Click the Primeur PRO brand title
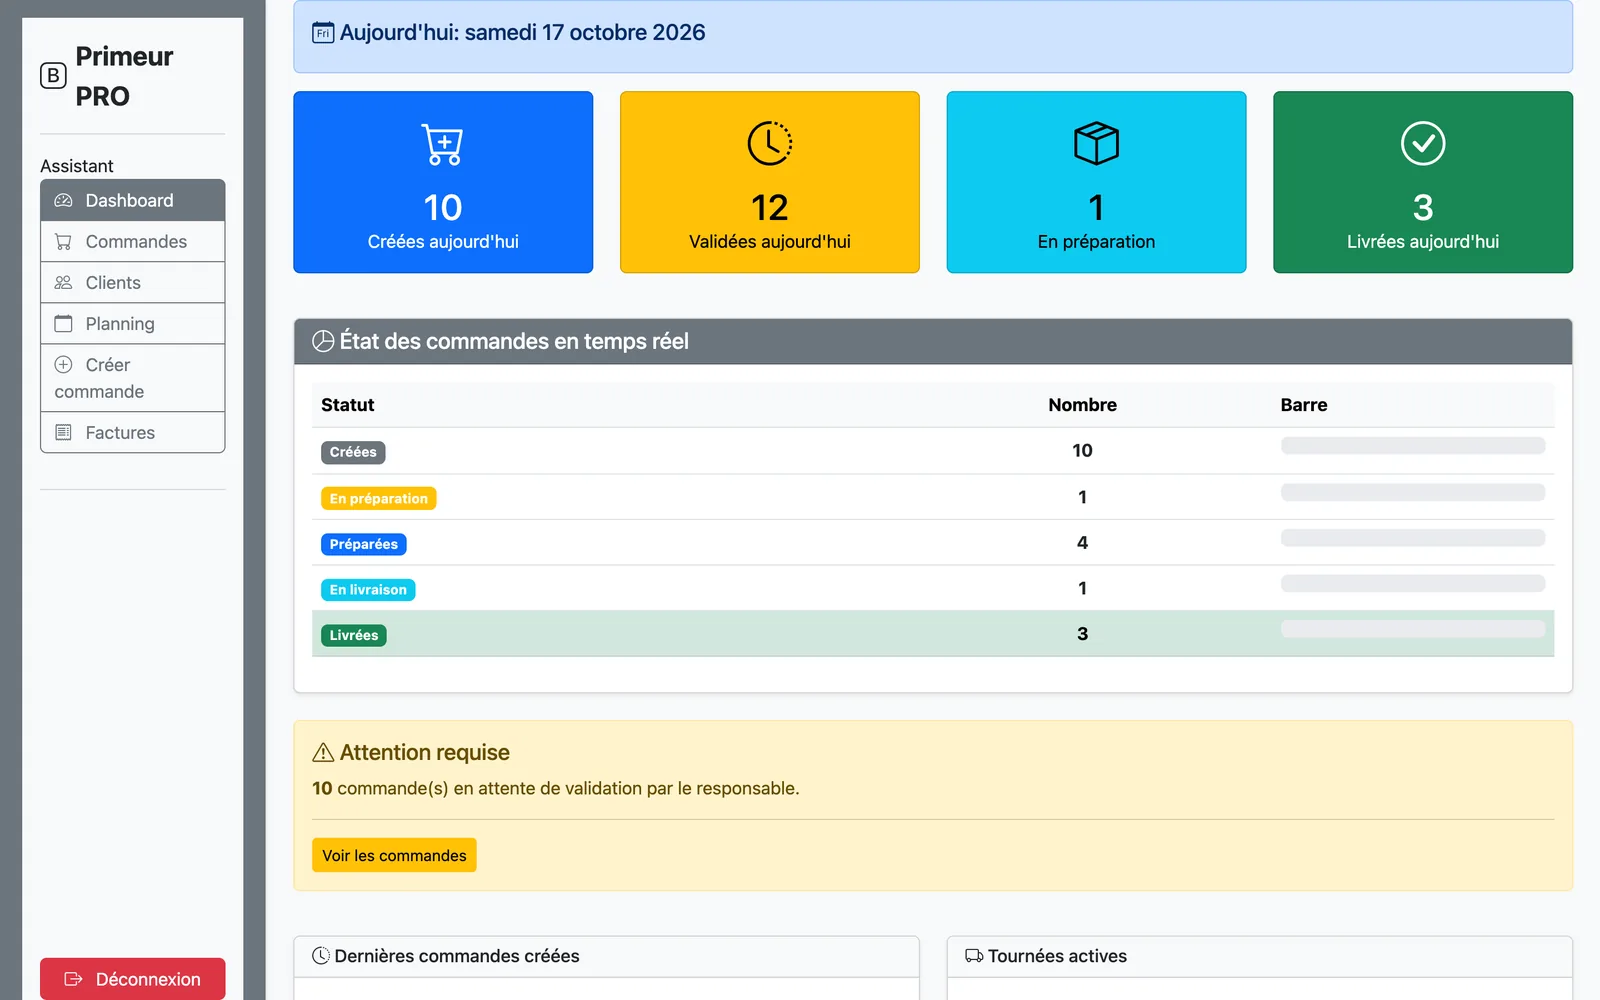The height and width of the screenshot is (1000, 1600). [x=125, y=76]
